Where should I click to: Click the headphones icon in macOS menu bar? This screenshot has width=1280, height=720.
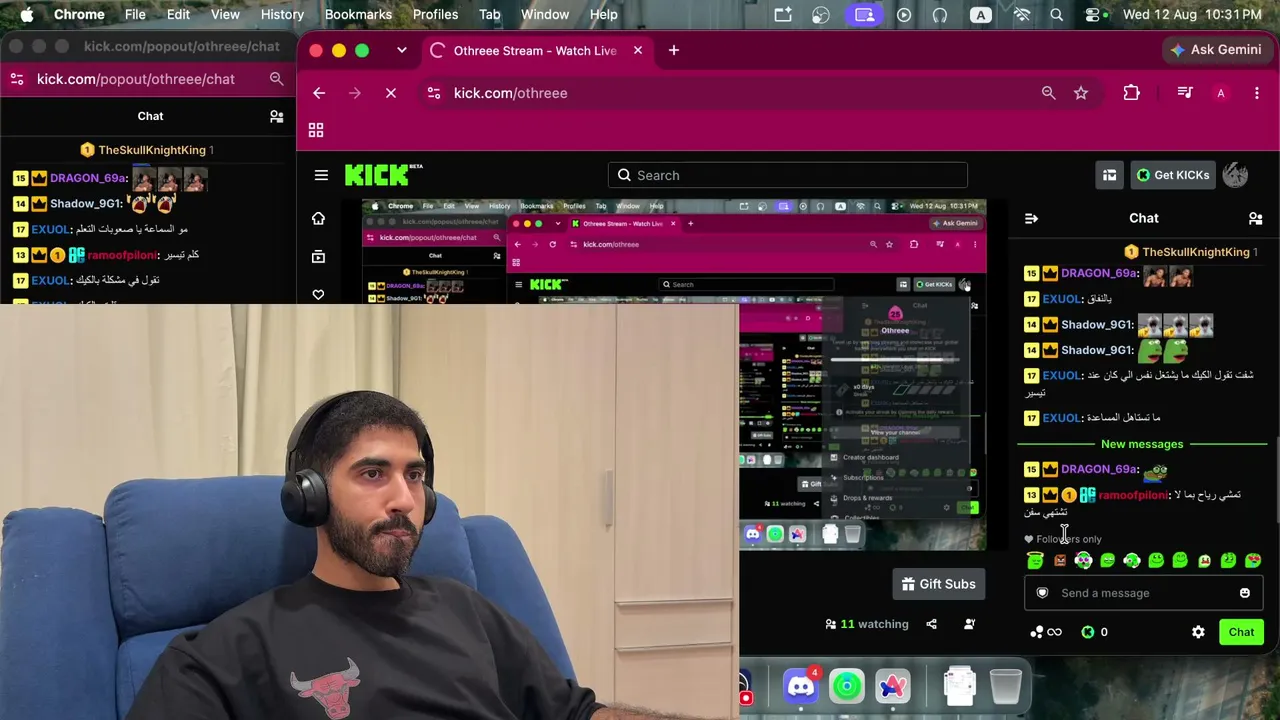tap(939, 15)
